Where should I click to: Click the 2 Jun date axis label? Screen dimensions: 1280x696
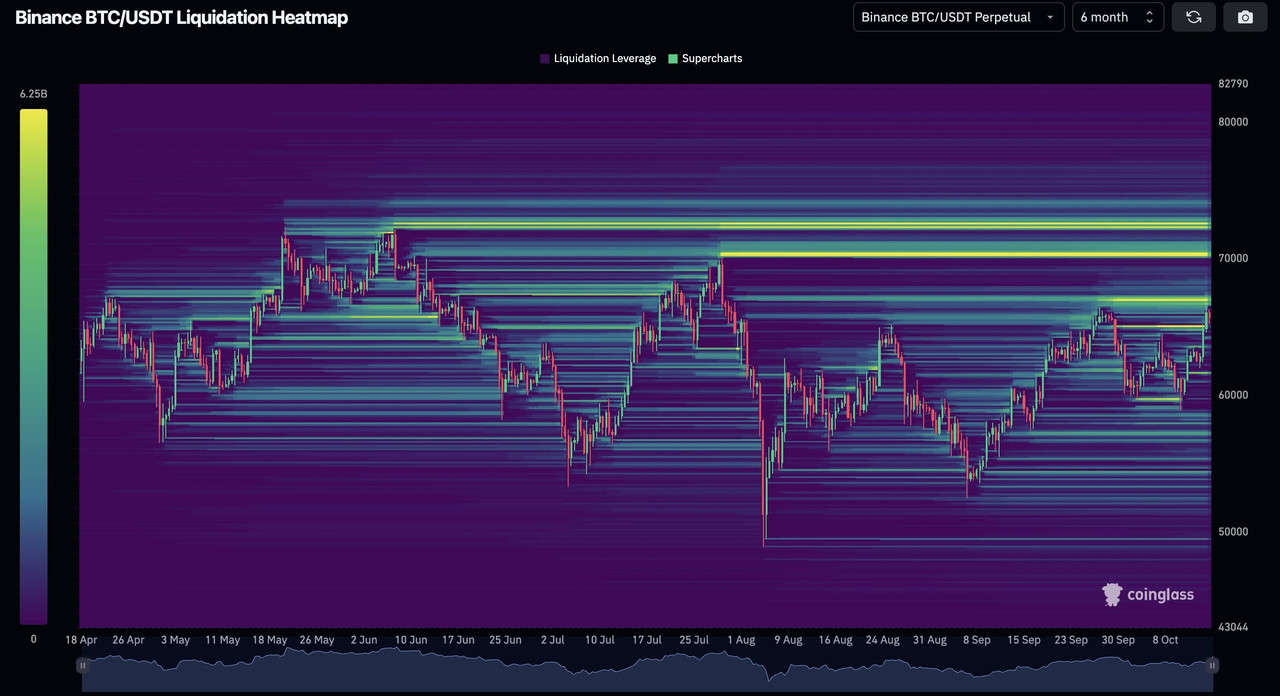(x=362, y=640)
